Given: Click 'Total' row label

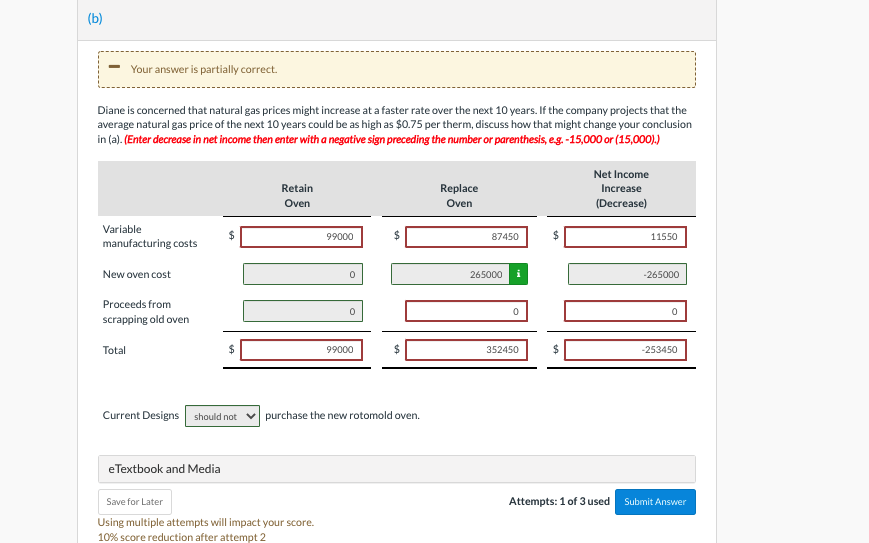Looking at the screenshot, I should (x=114, y=350).
